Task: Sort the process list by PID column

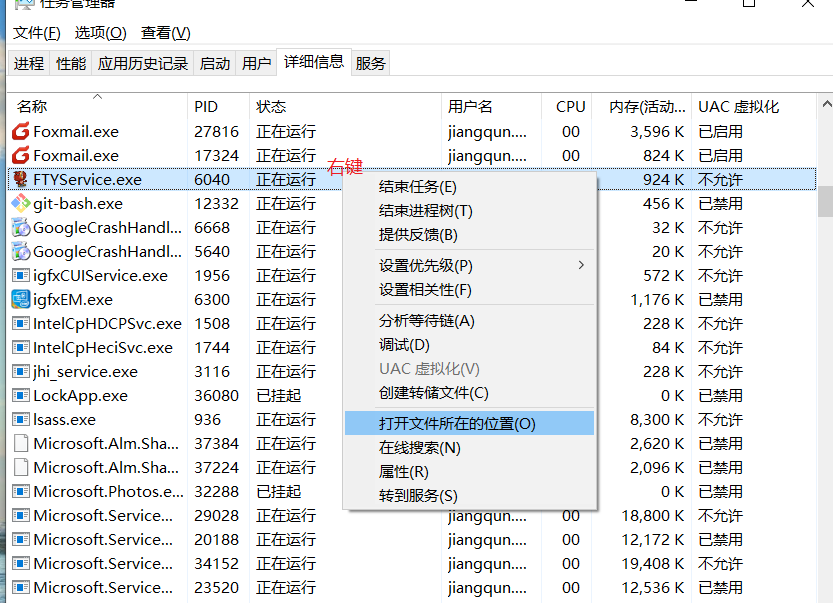Action: (206, 106)
